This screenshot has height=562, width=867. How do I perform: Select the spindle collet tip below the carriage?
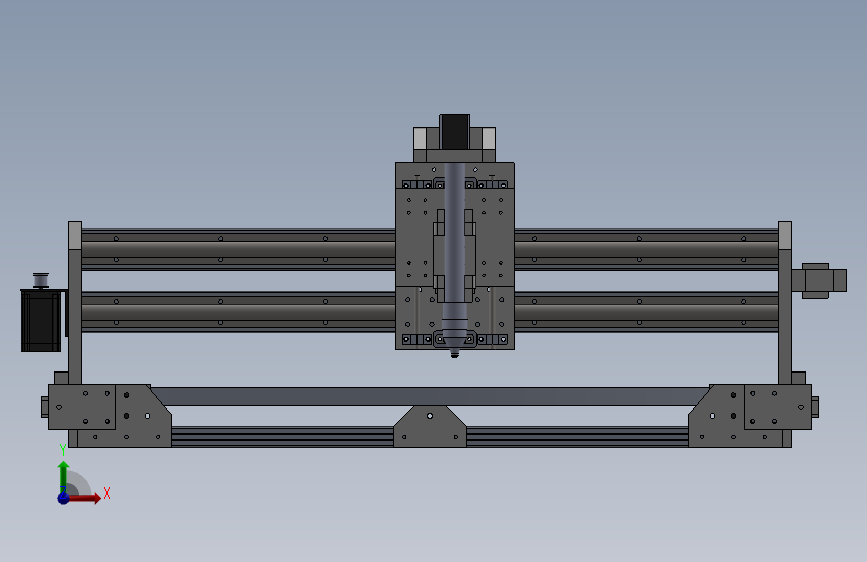[455, 353]
